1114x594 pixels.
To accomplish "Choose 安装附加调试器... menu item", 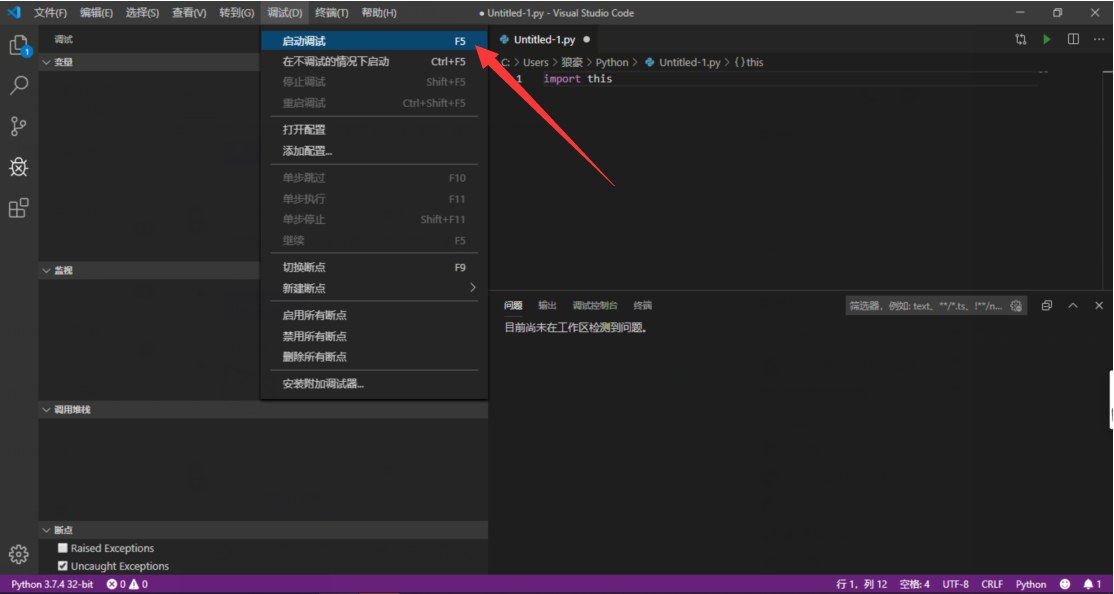I will click(374, 384).
